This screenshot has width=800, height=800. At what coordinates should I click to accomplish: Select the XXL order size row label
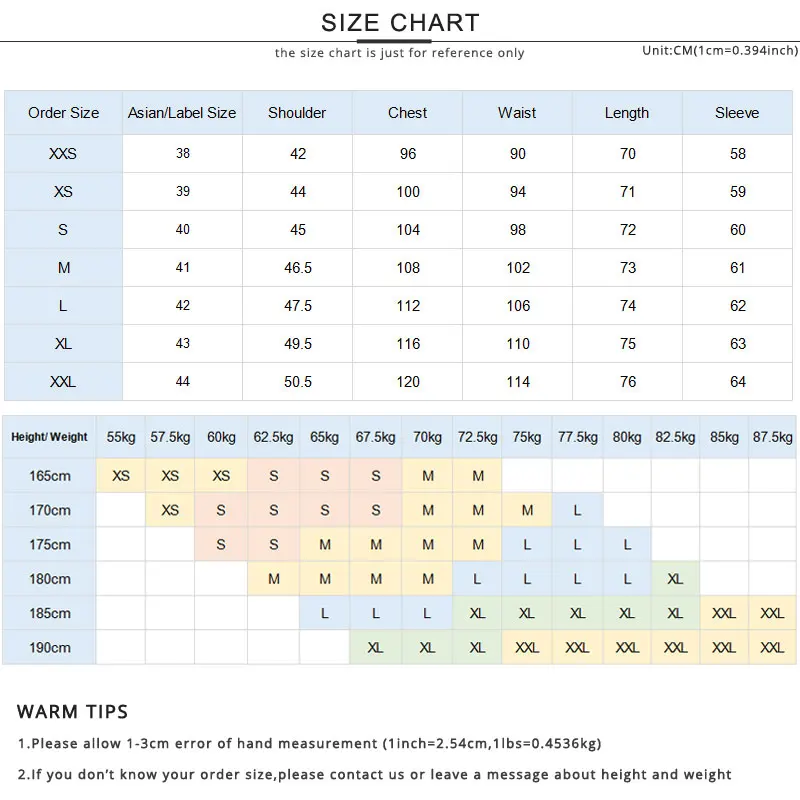[x=63, y=382]
